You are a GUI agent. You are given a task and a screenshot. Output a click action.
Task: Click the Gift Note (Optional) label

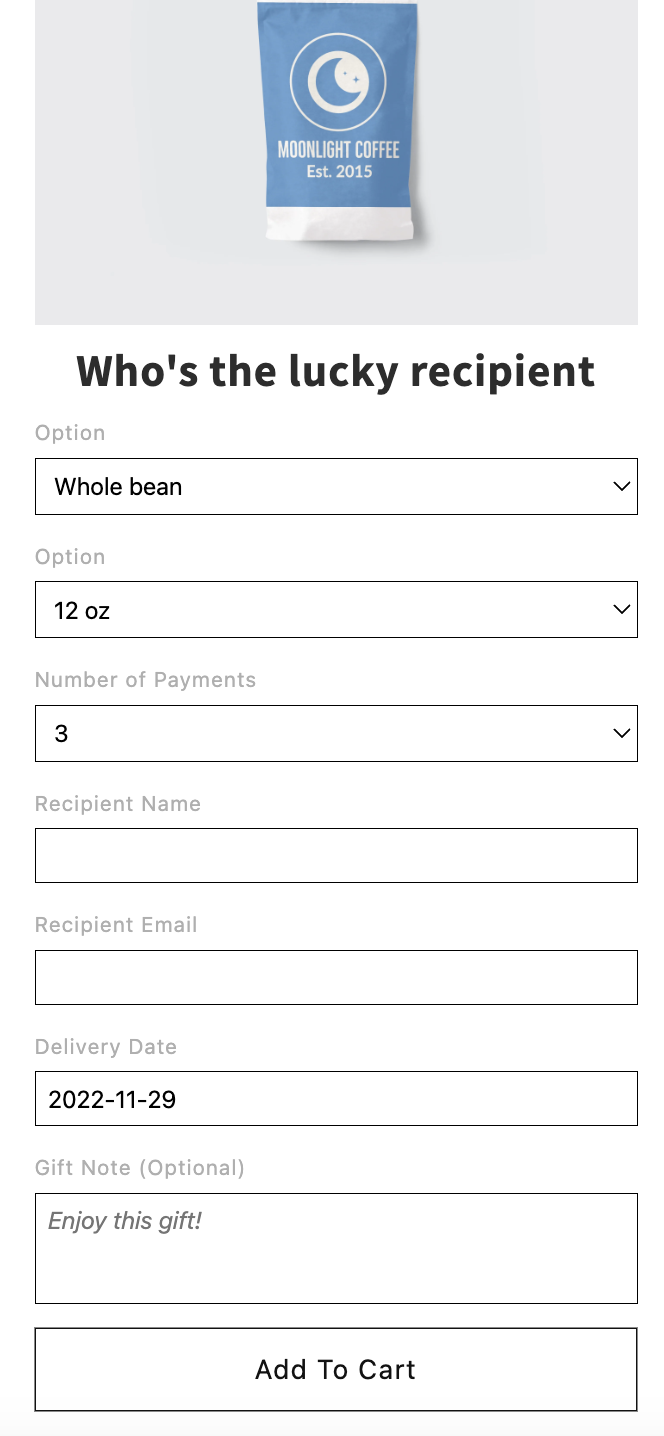(140, 1168)
